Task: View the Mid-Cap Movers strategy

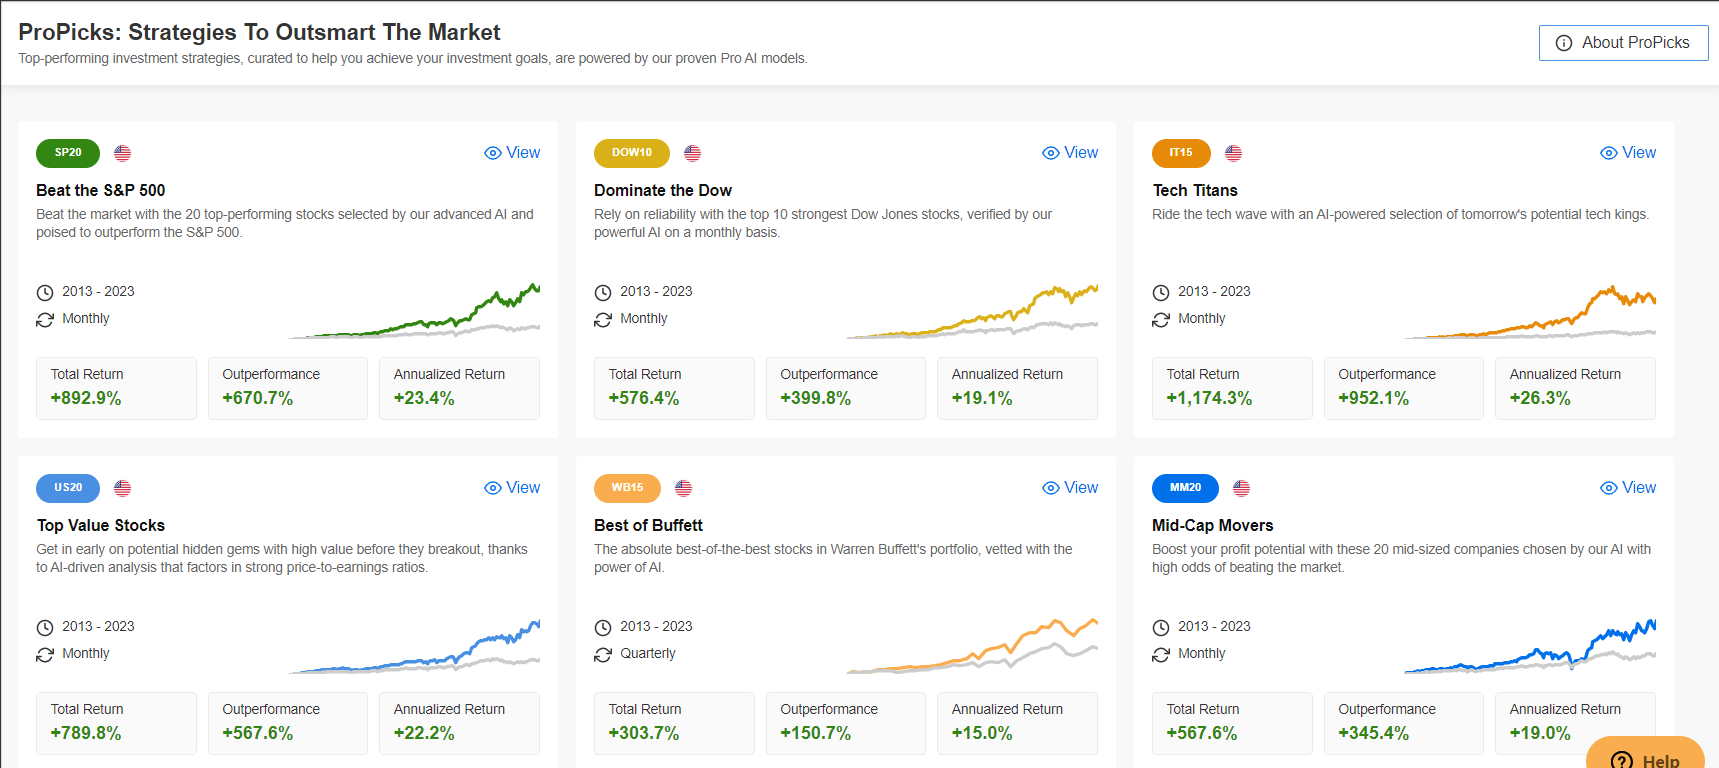Action: pos(1628,488)
